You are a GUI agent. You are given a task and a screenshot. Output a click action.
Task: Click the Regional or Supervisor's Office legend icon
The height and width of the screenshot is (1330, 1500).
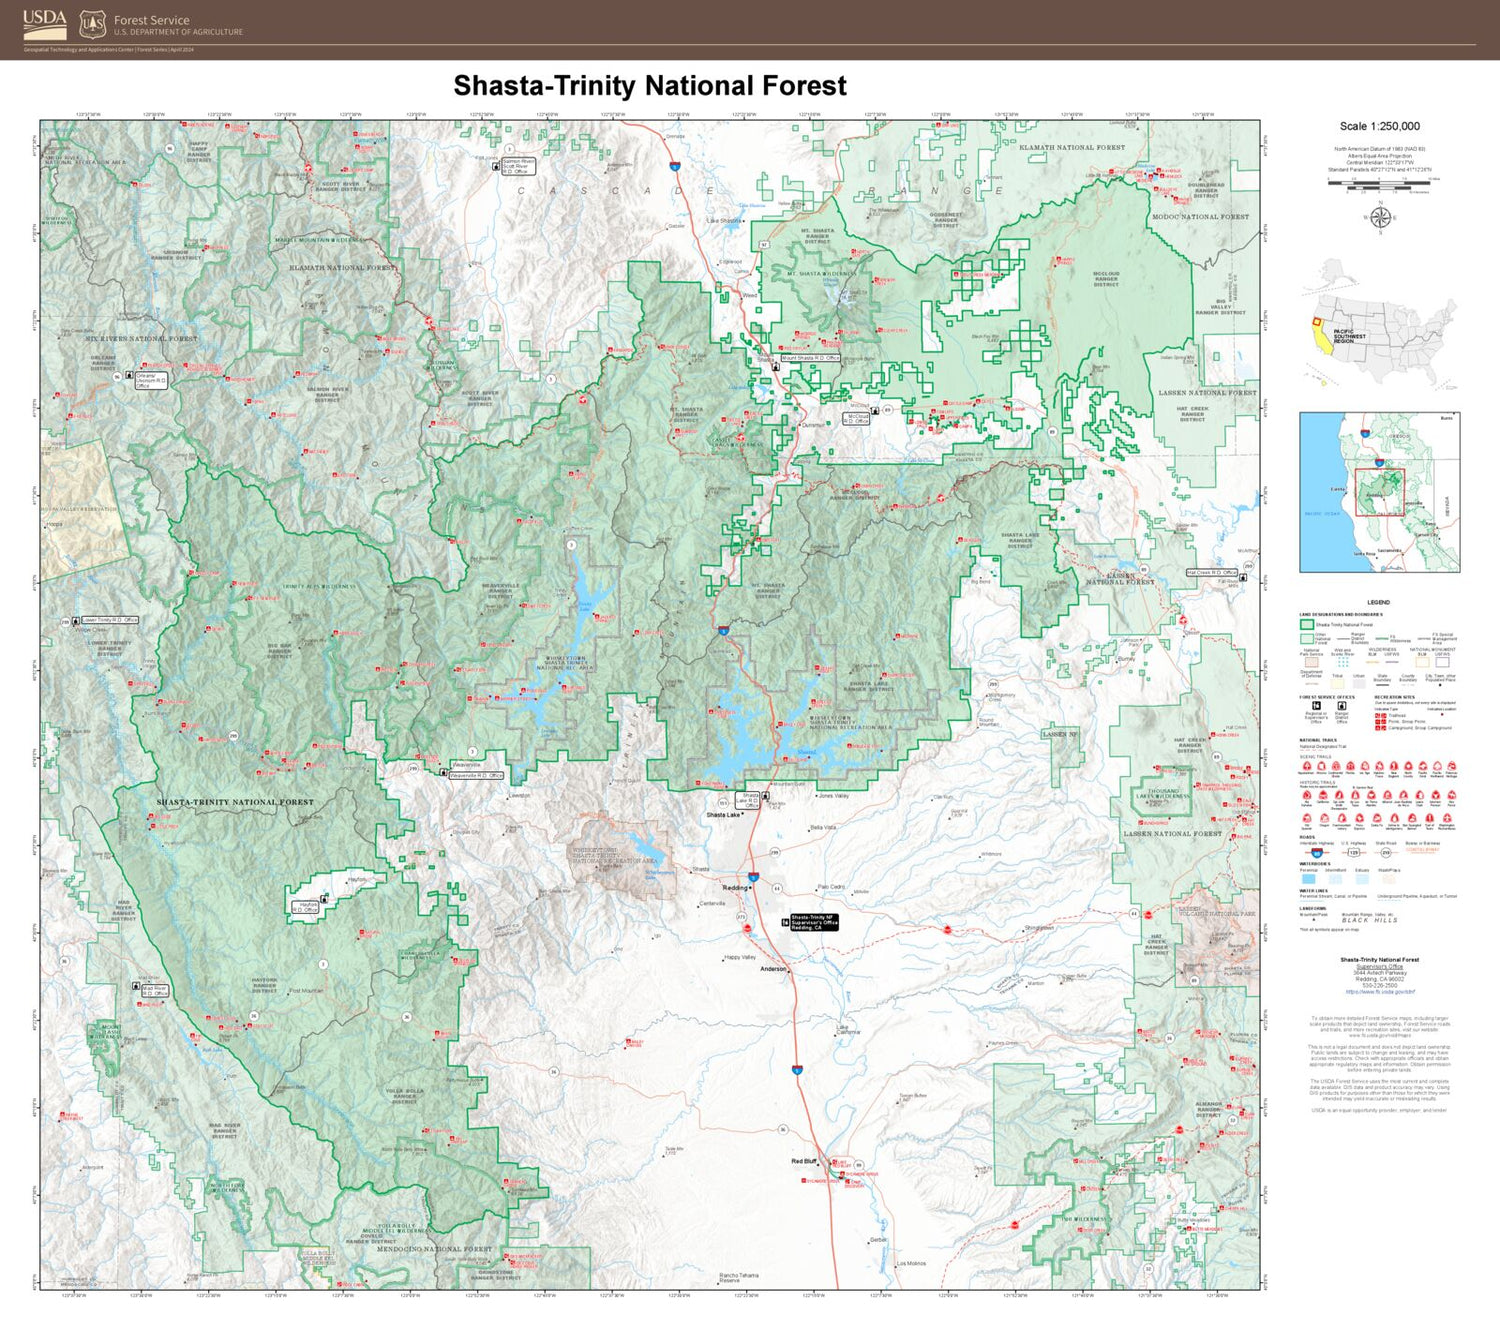[1316, 706]
